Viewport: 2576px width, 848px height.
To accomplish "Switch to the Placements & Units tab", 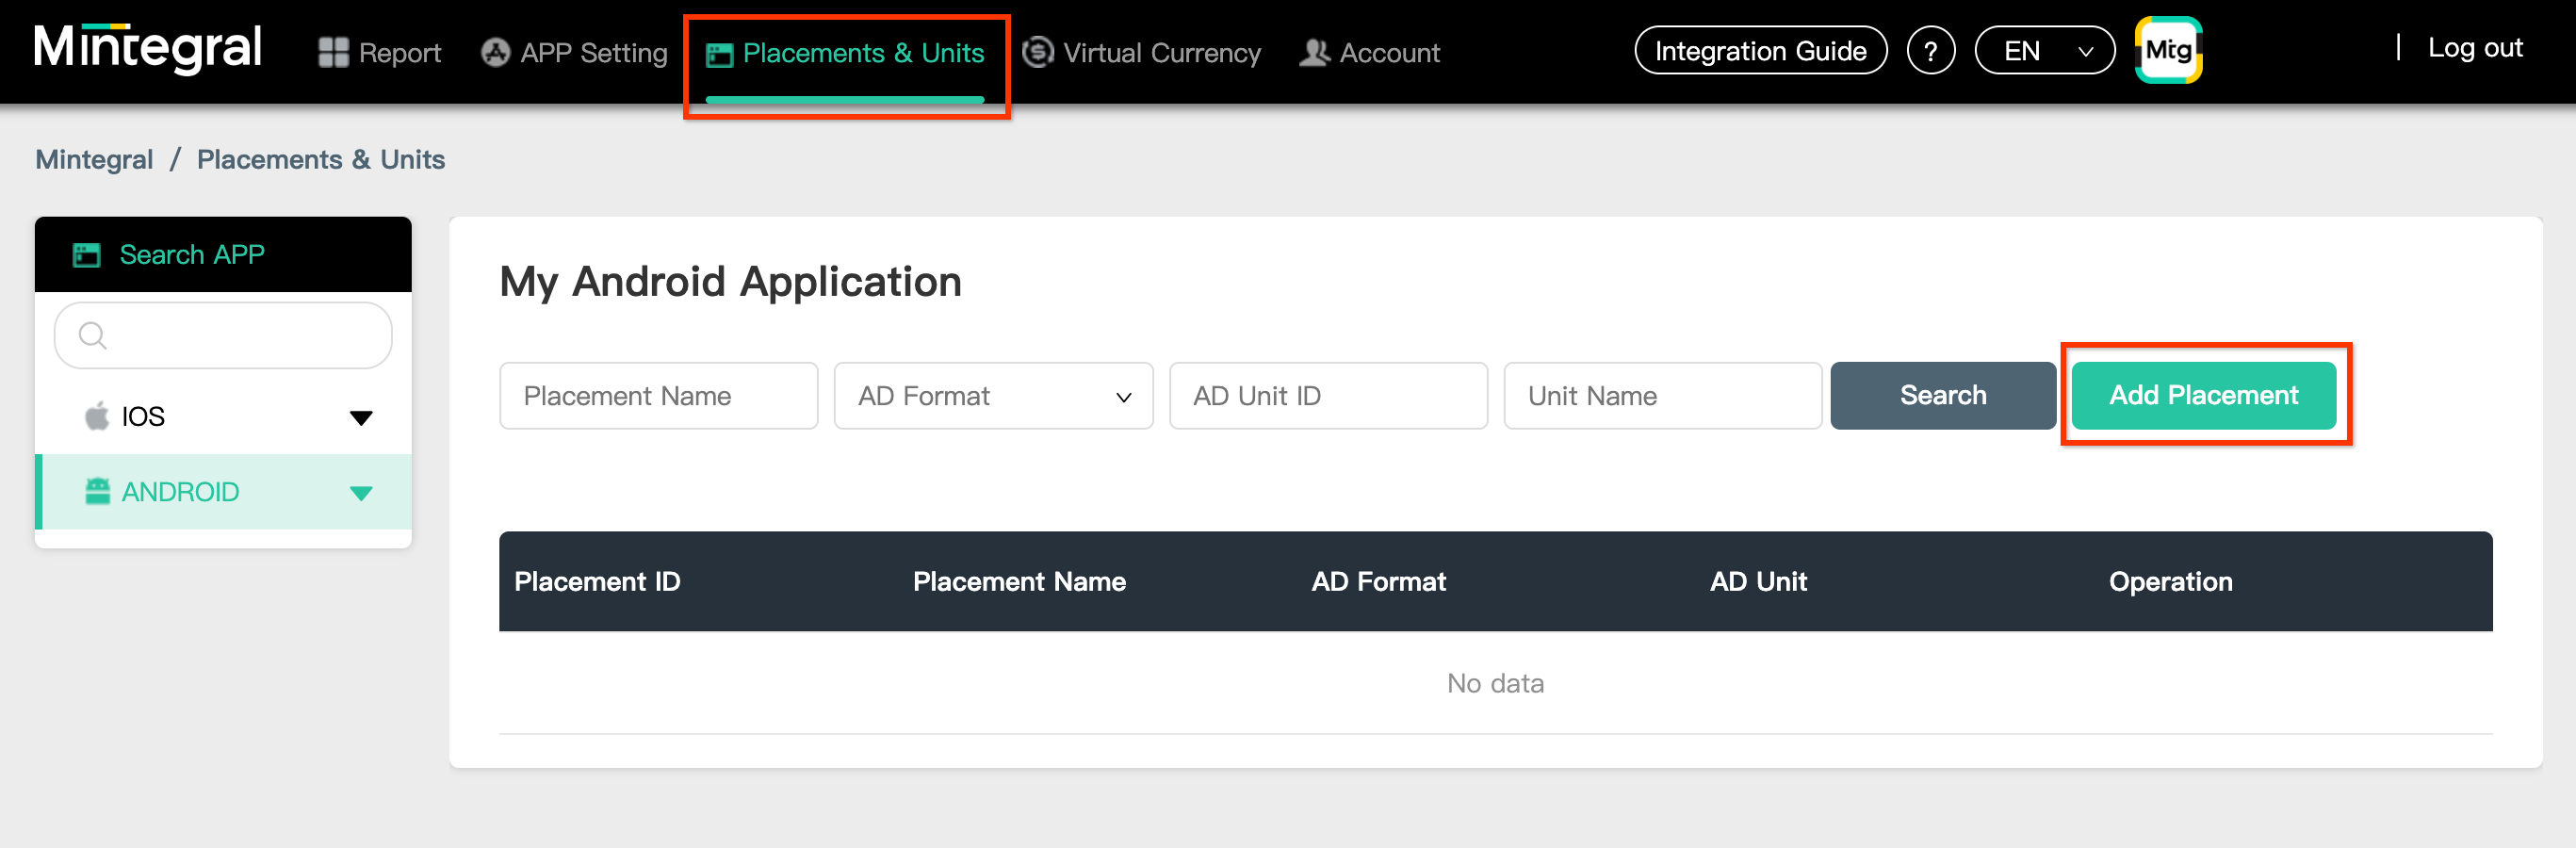I will (846, 53).
